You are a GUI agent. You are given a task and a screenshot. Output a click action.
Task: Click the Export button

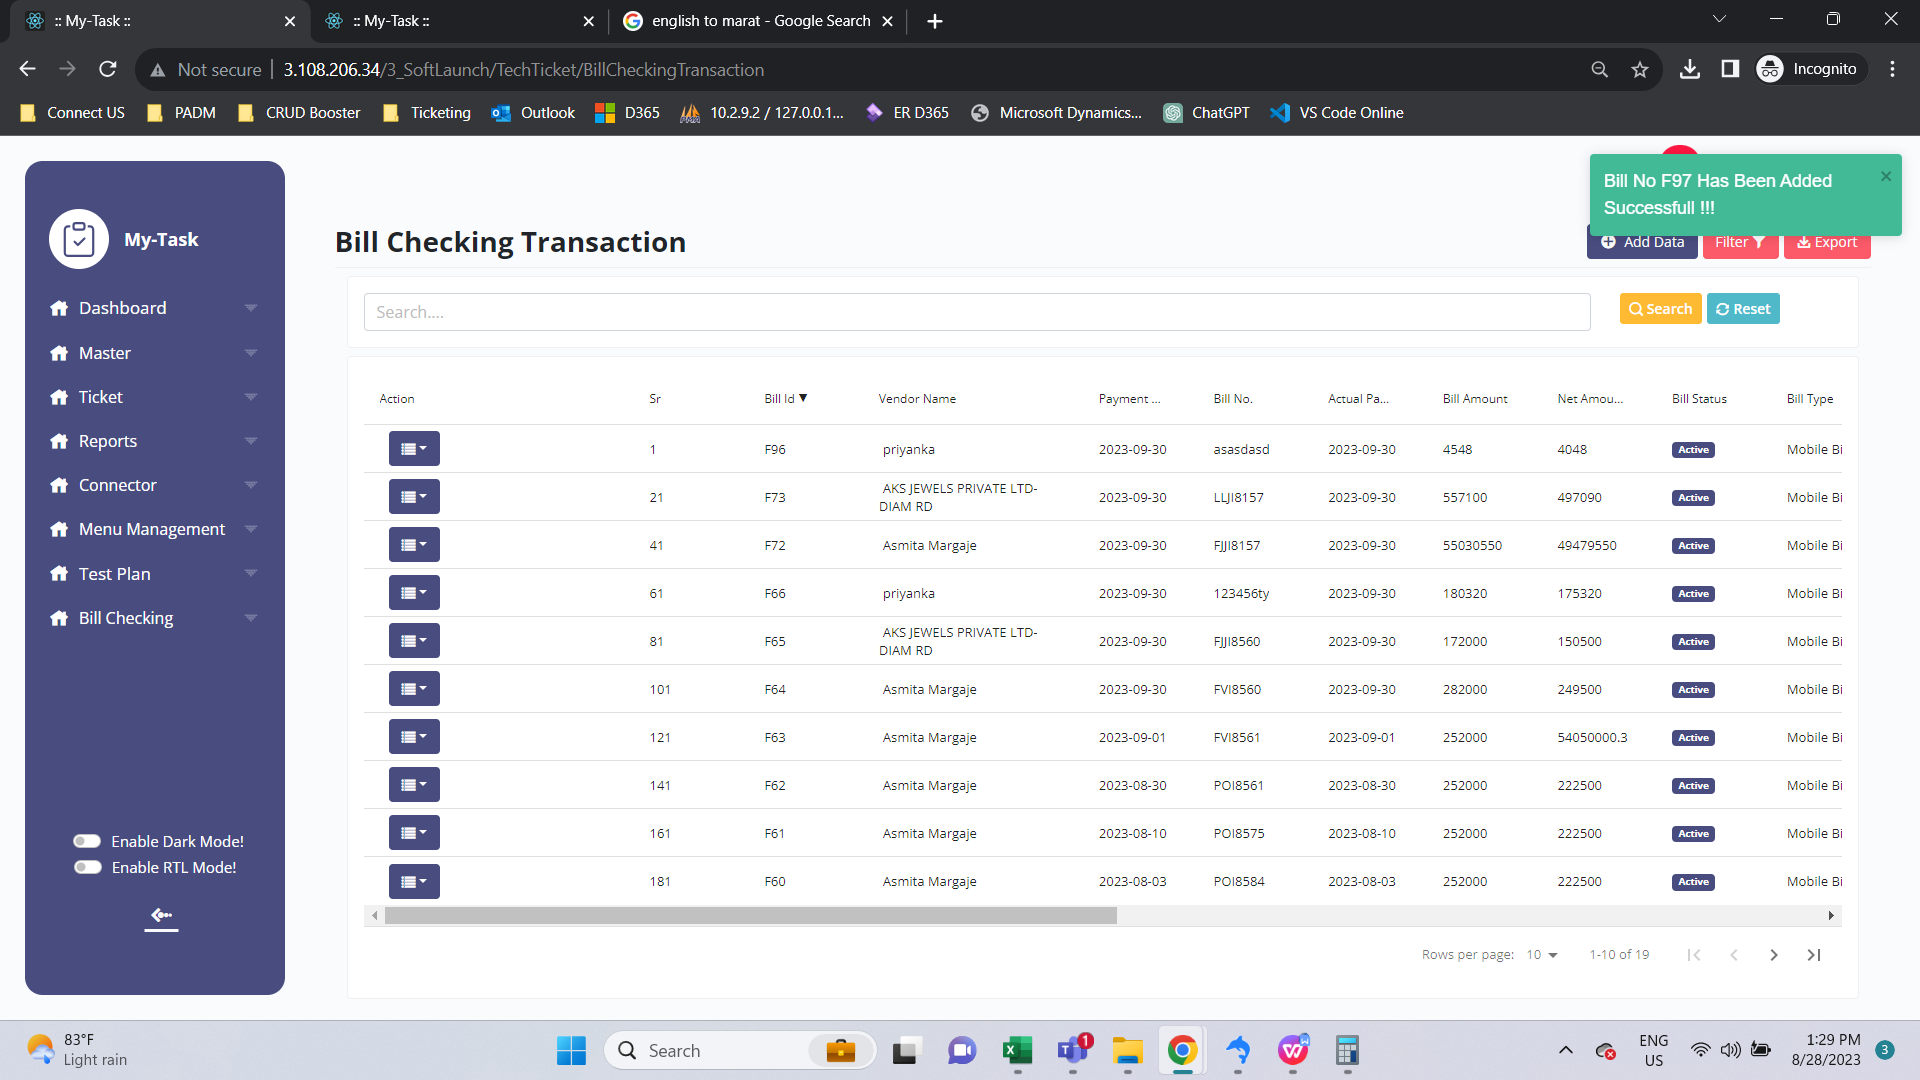point(1827,242)
